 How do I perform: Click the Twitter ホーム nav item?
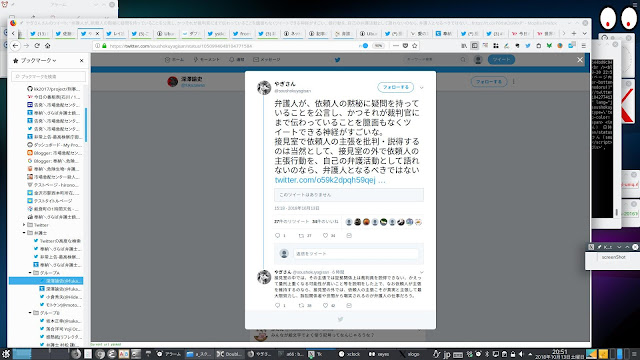coord(174,60)
